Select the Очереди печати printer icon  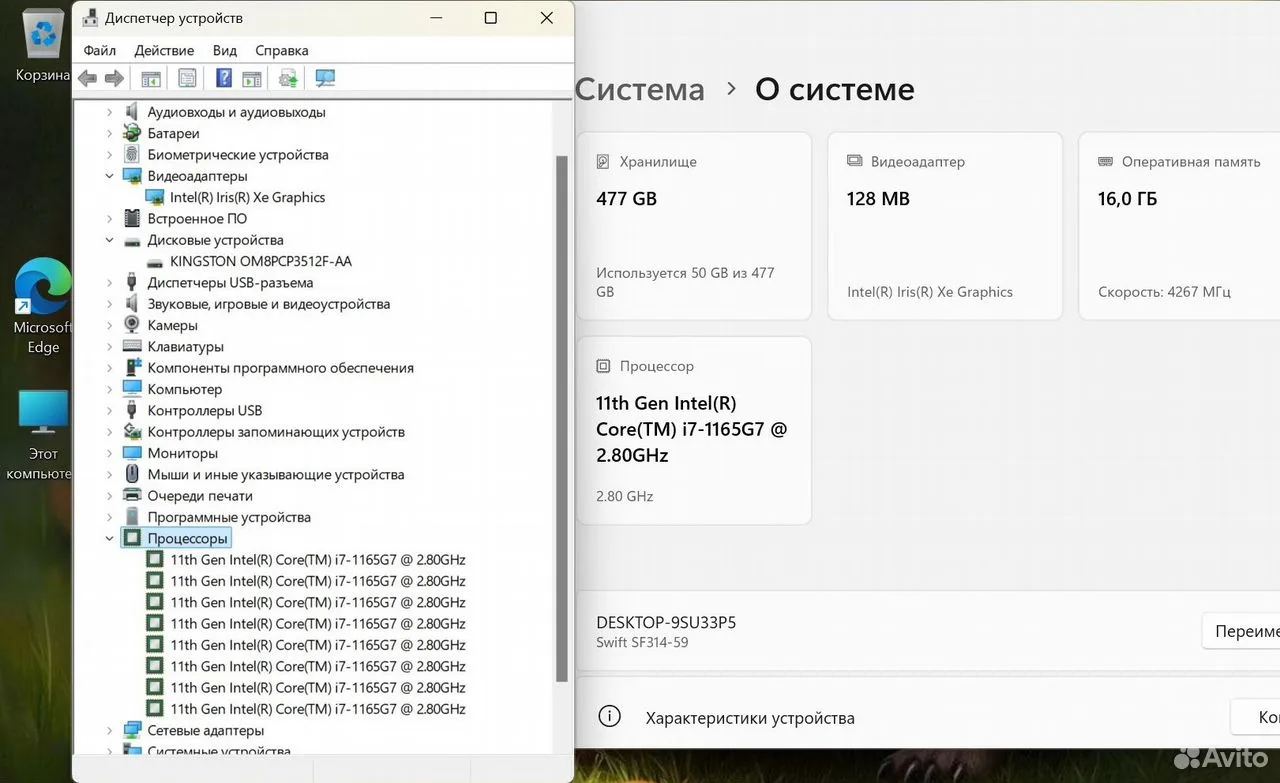pos(132,495)
